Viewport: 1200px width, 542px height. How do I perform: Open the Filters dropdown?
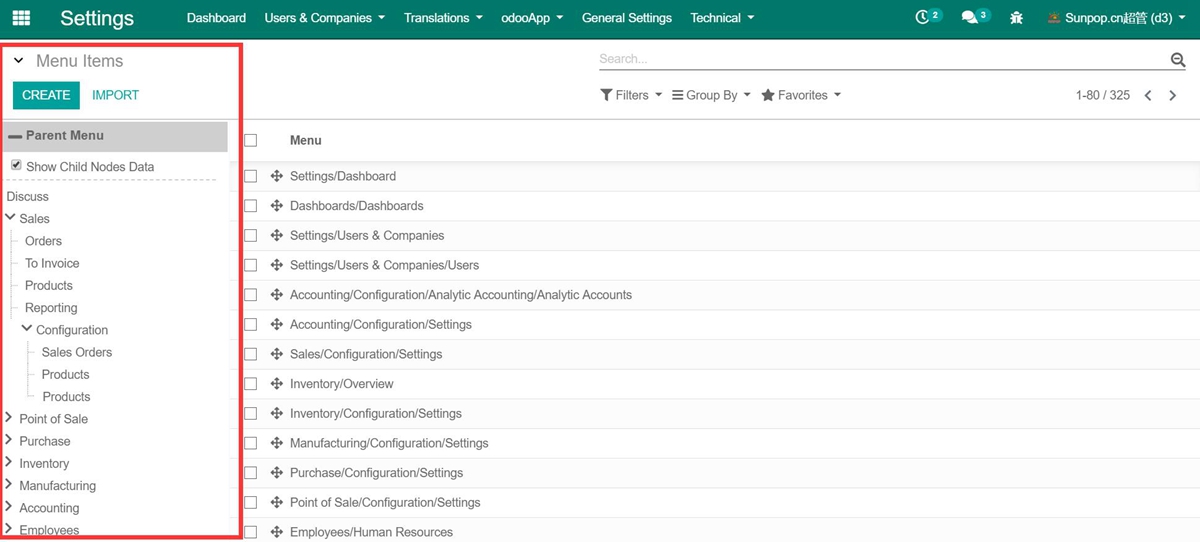point(631,95)
